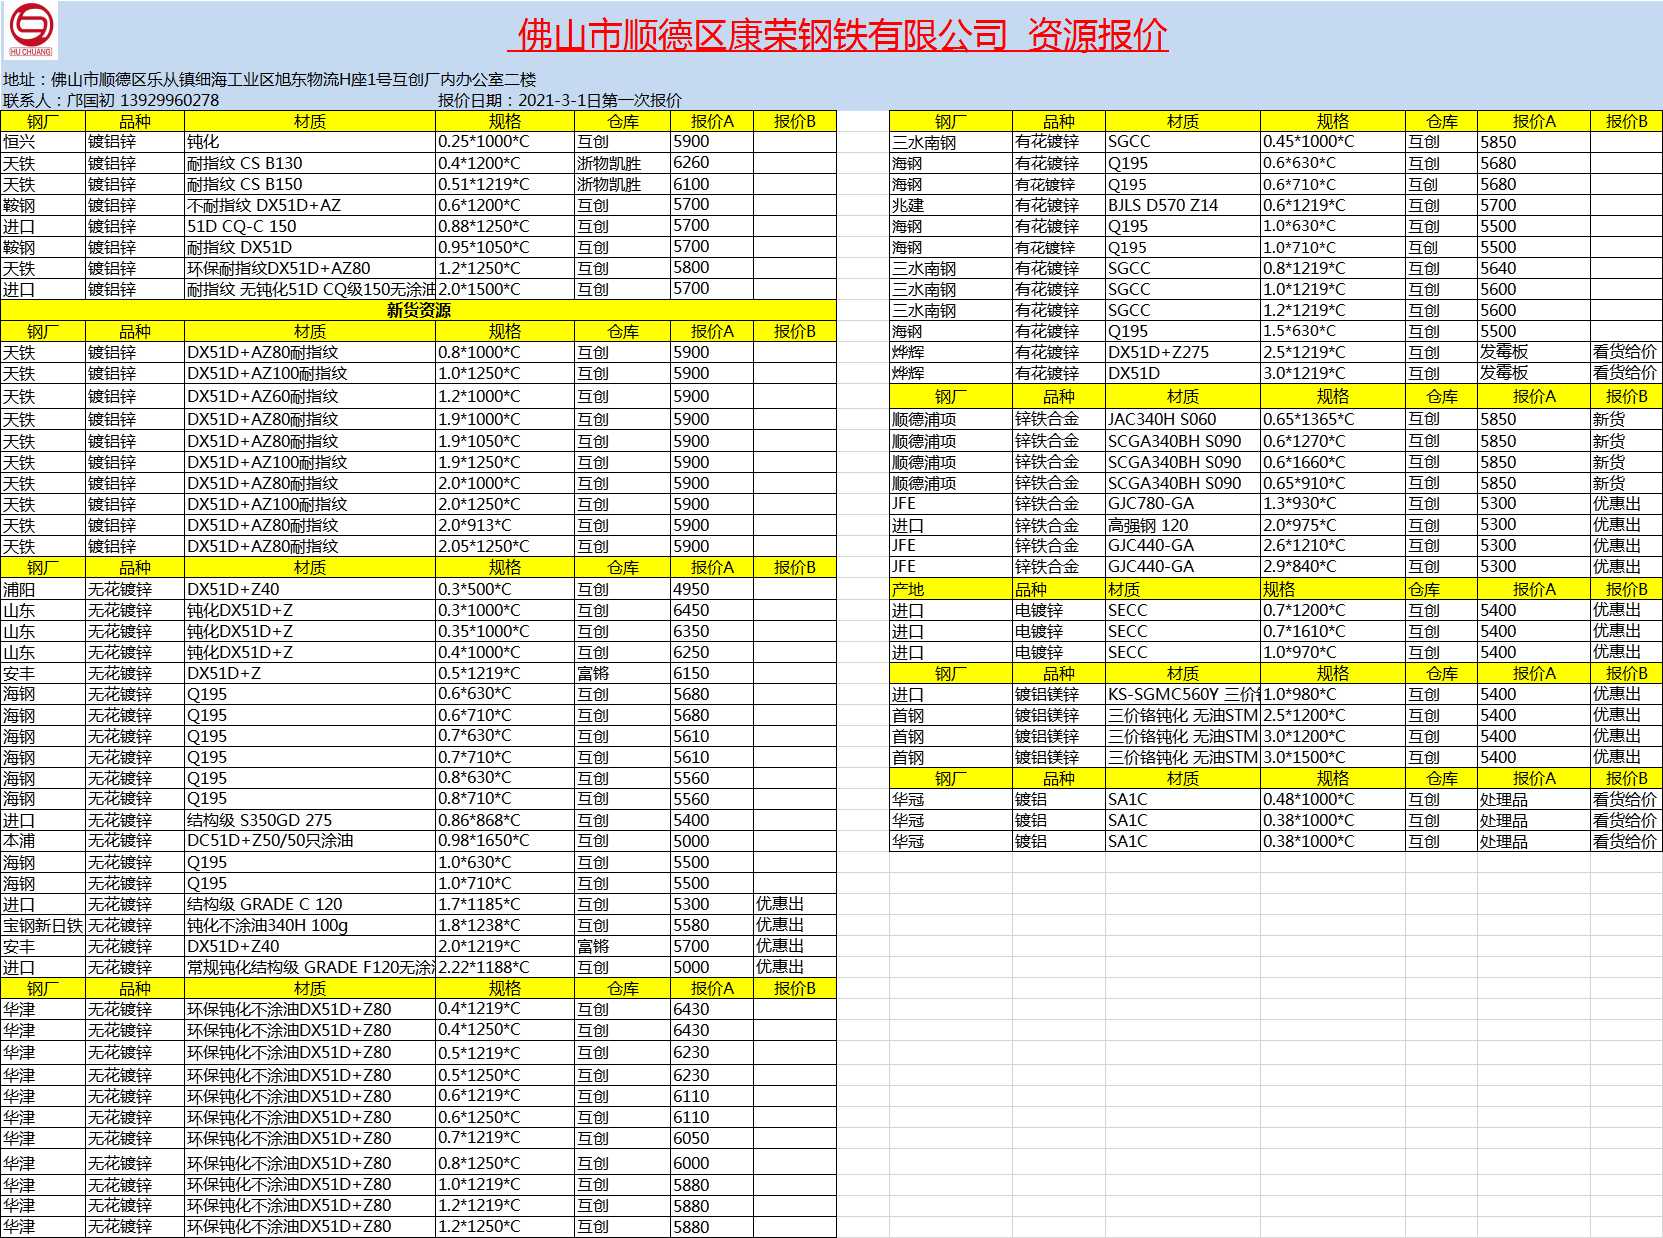1663x1238 pixels.
Task: Click the 产地 column header
Action: pos(951,589)
